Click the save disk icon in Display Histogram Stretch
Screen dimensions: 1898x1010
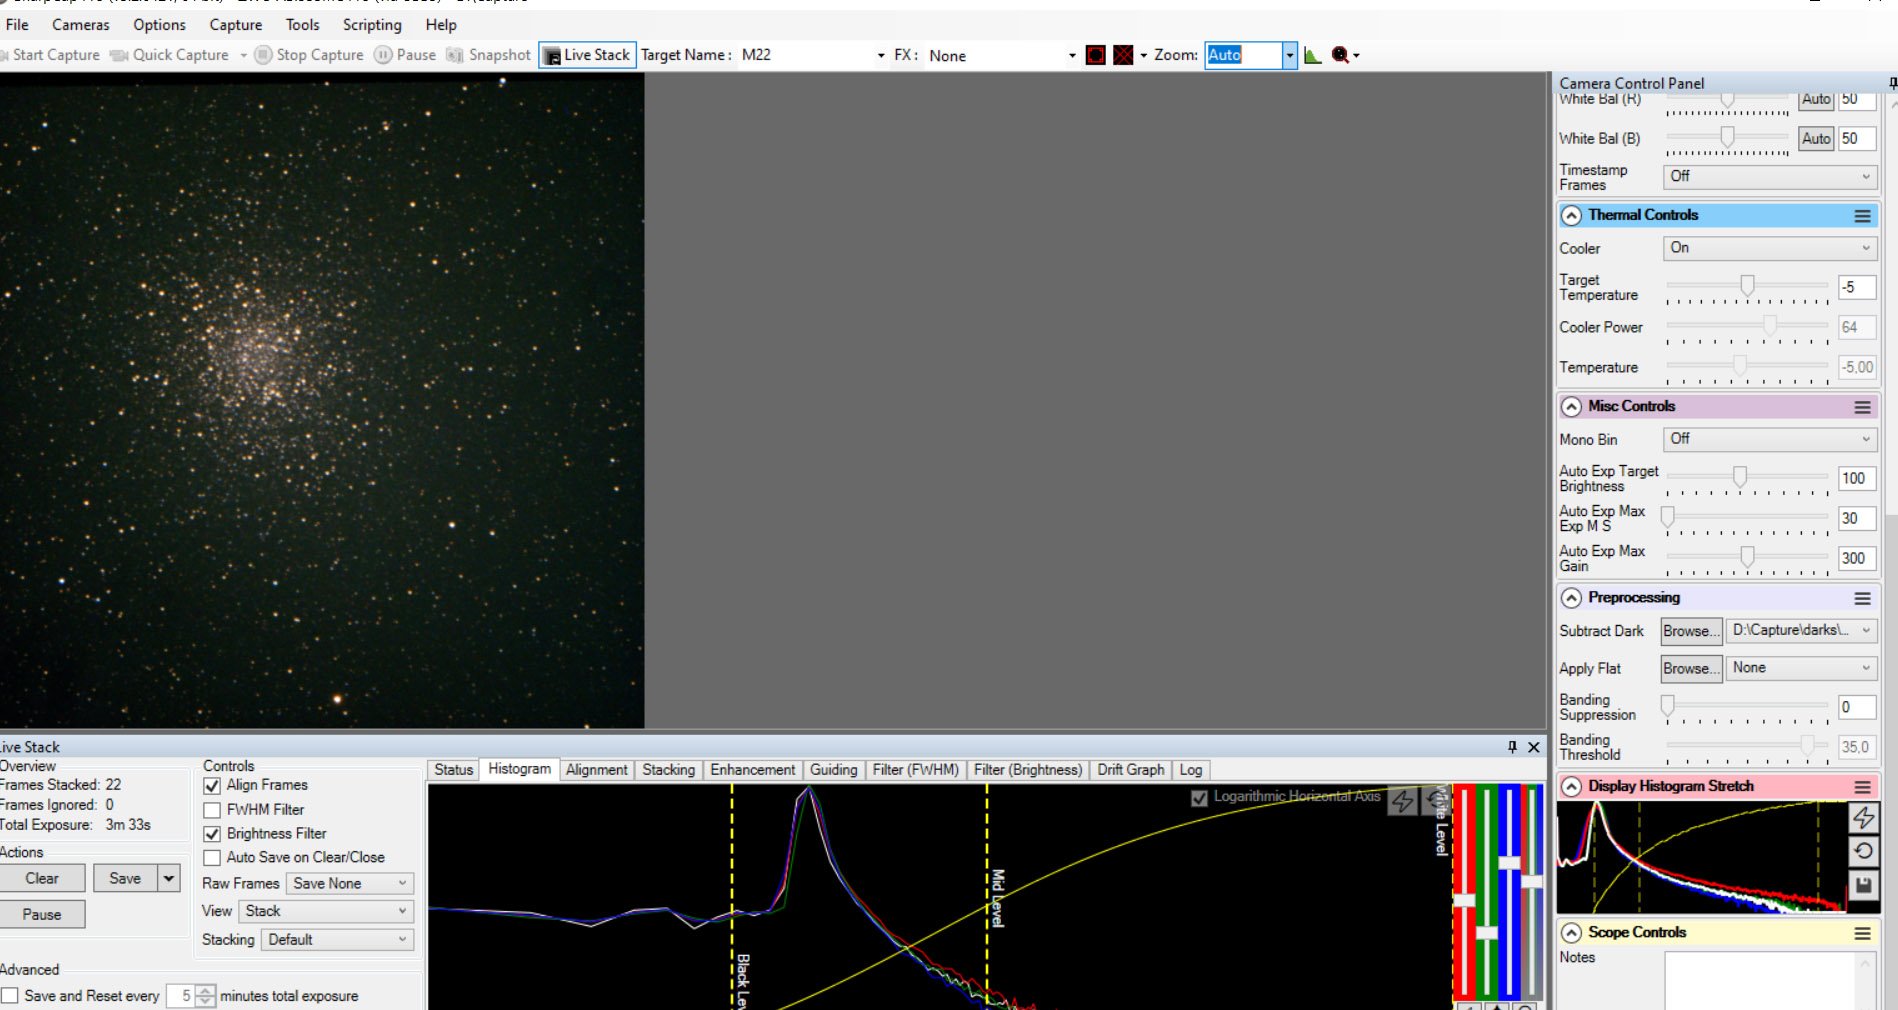tap(1863, 885)
